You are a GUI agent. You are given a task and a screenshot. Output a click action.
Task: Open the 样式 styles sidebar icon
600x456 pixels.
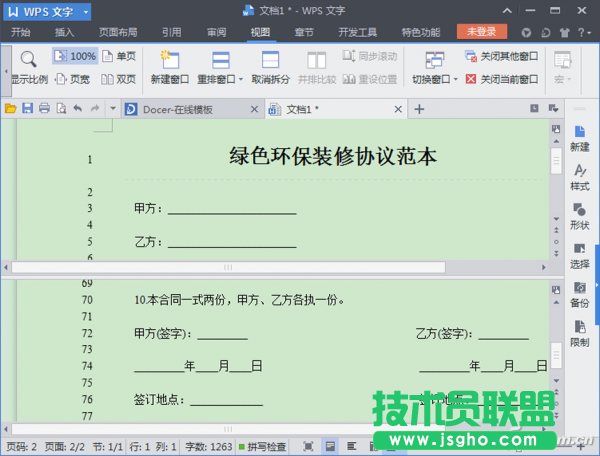(579, 177)
